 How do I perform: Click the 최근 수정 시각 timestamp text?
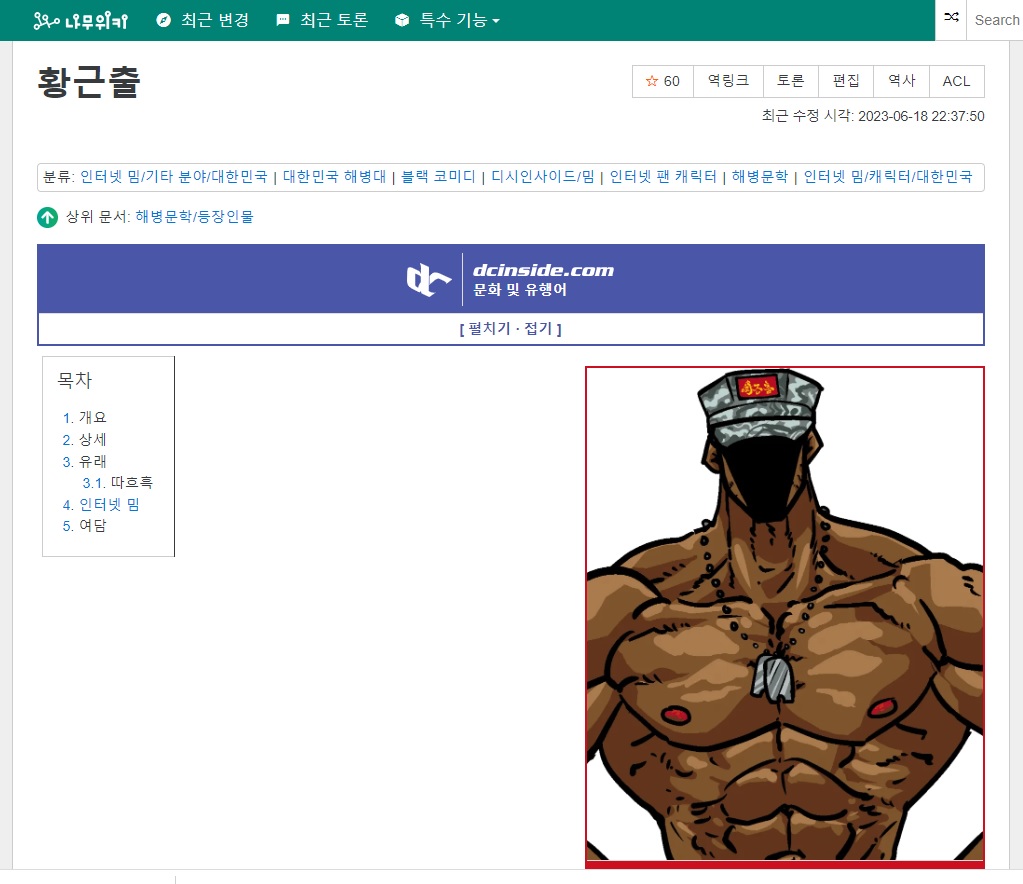(873, 116)
